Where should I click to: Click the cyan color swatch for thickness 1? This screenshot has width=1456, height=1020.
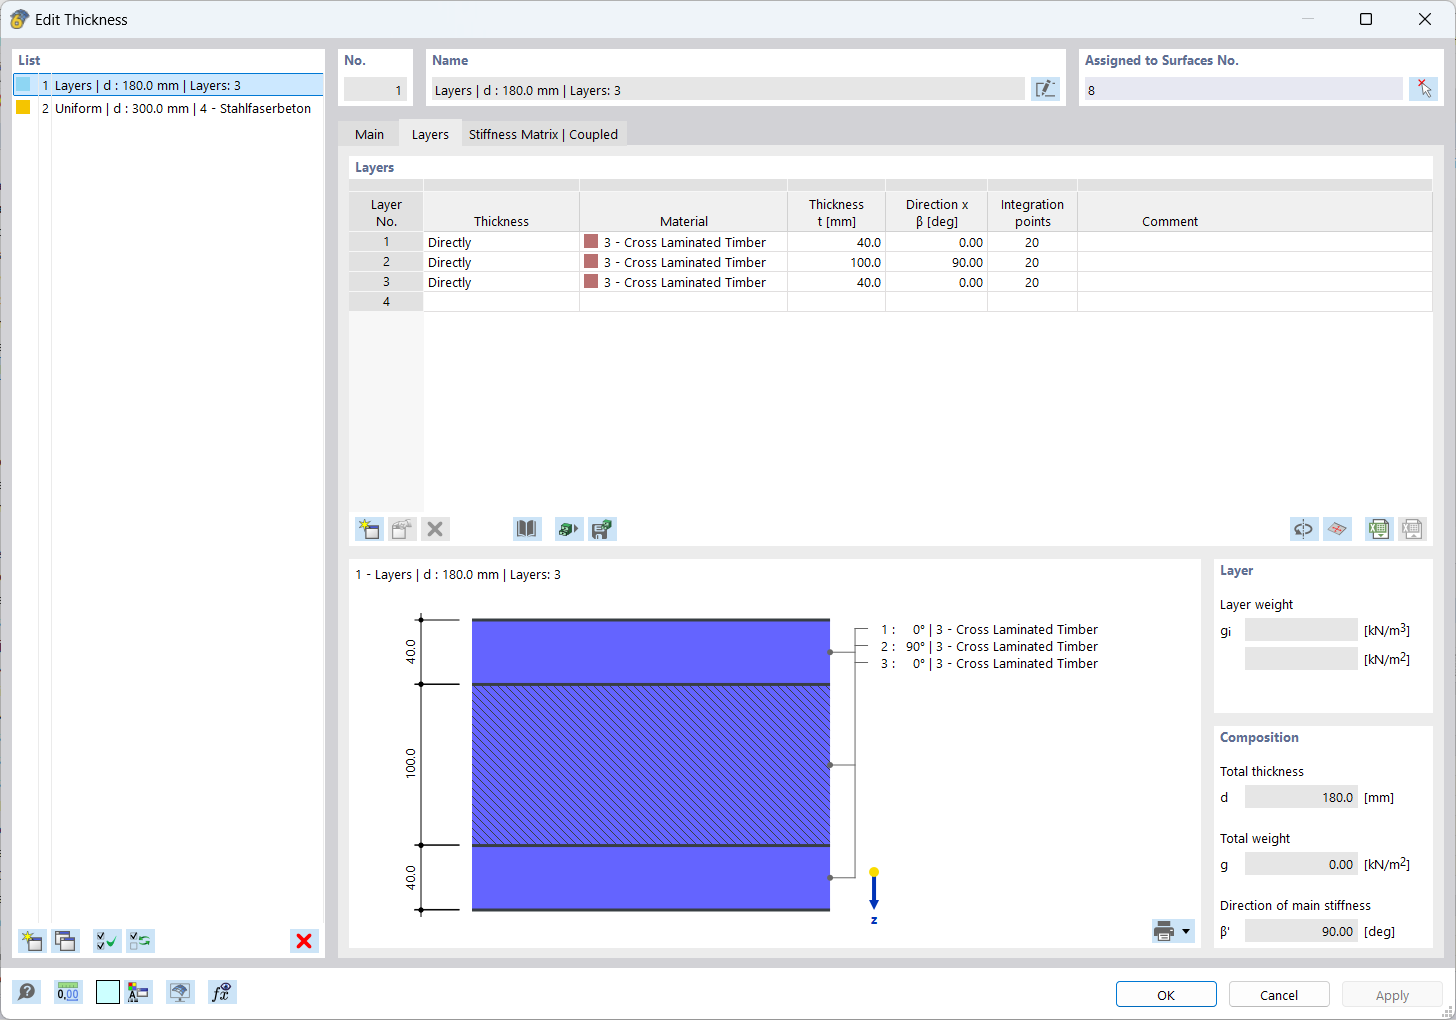(x=22, y=85)
